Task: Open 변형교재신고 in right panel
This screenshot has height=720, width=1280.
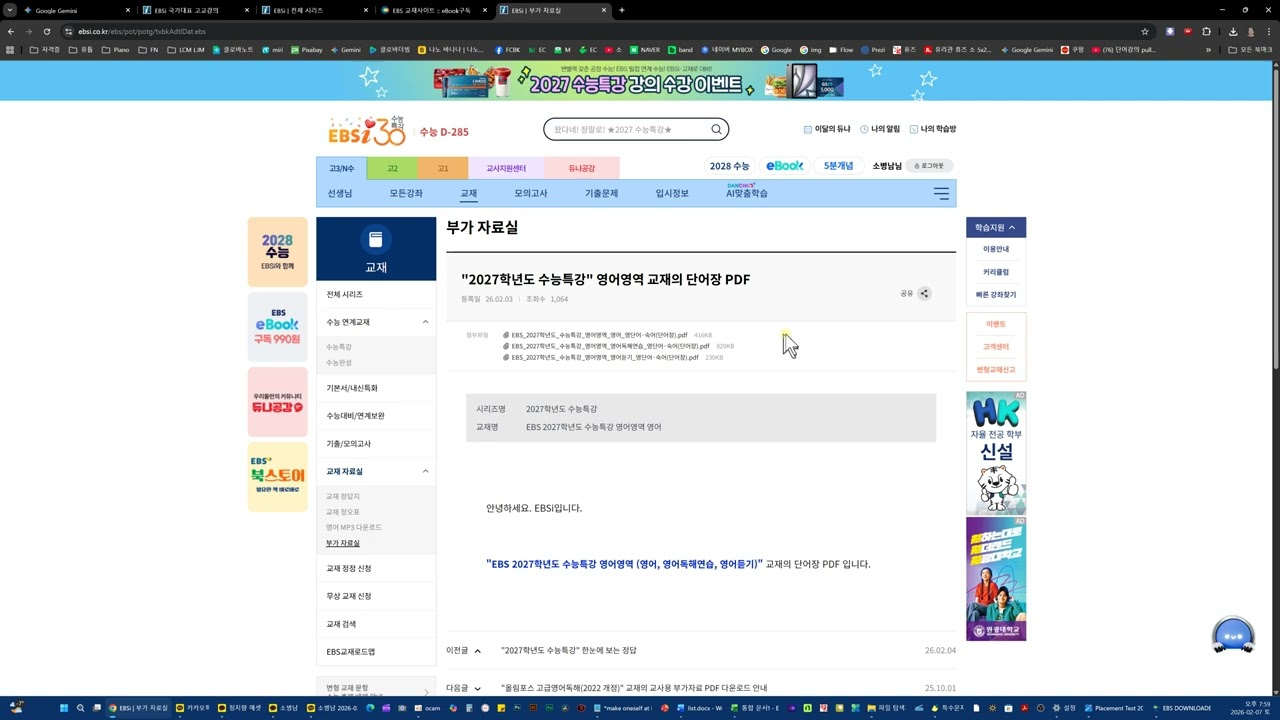Action: click(996, 370)
